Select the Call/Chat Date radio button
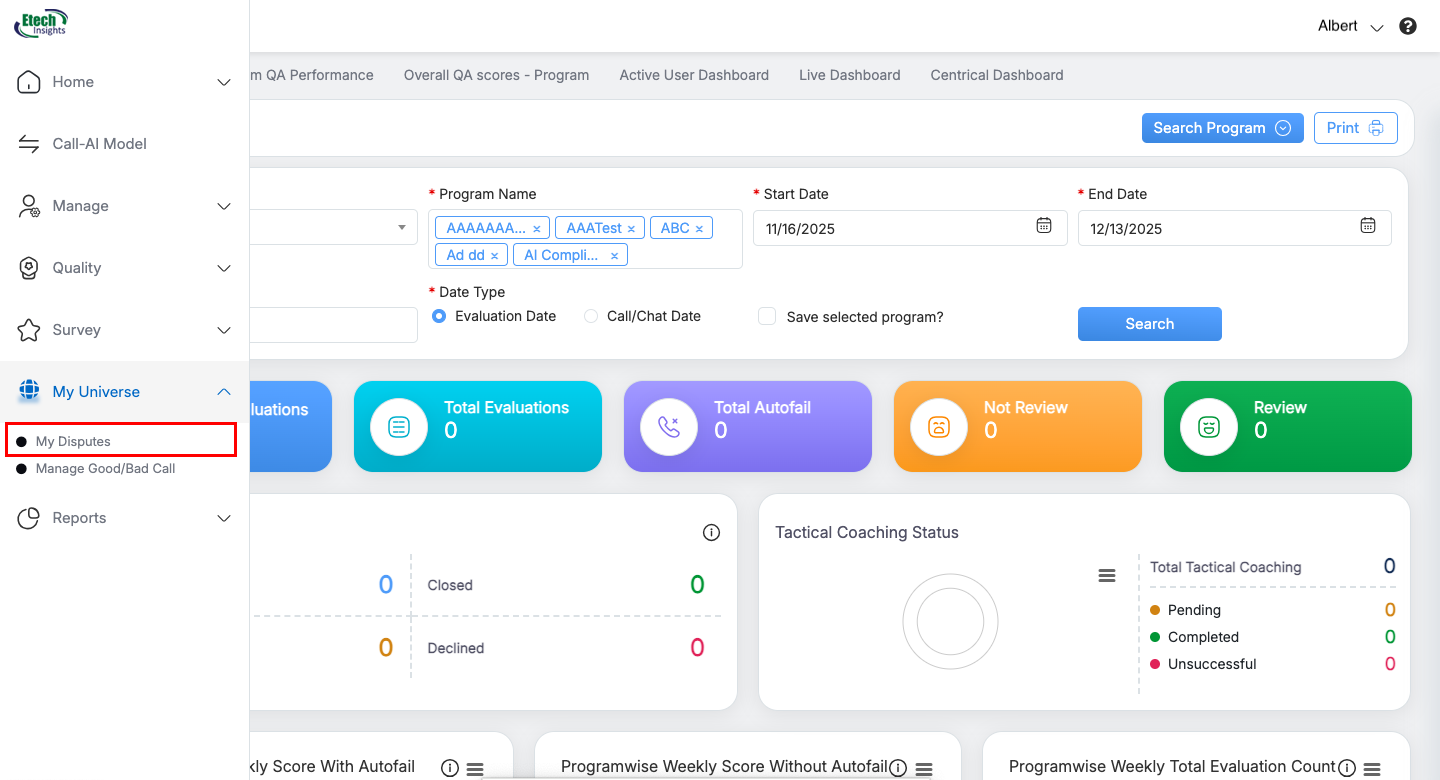This screenshot has height=780, width=1440. [x=591, y=316]
